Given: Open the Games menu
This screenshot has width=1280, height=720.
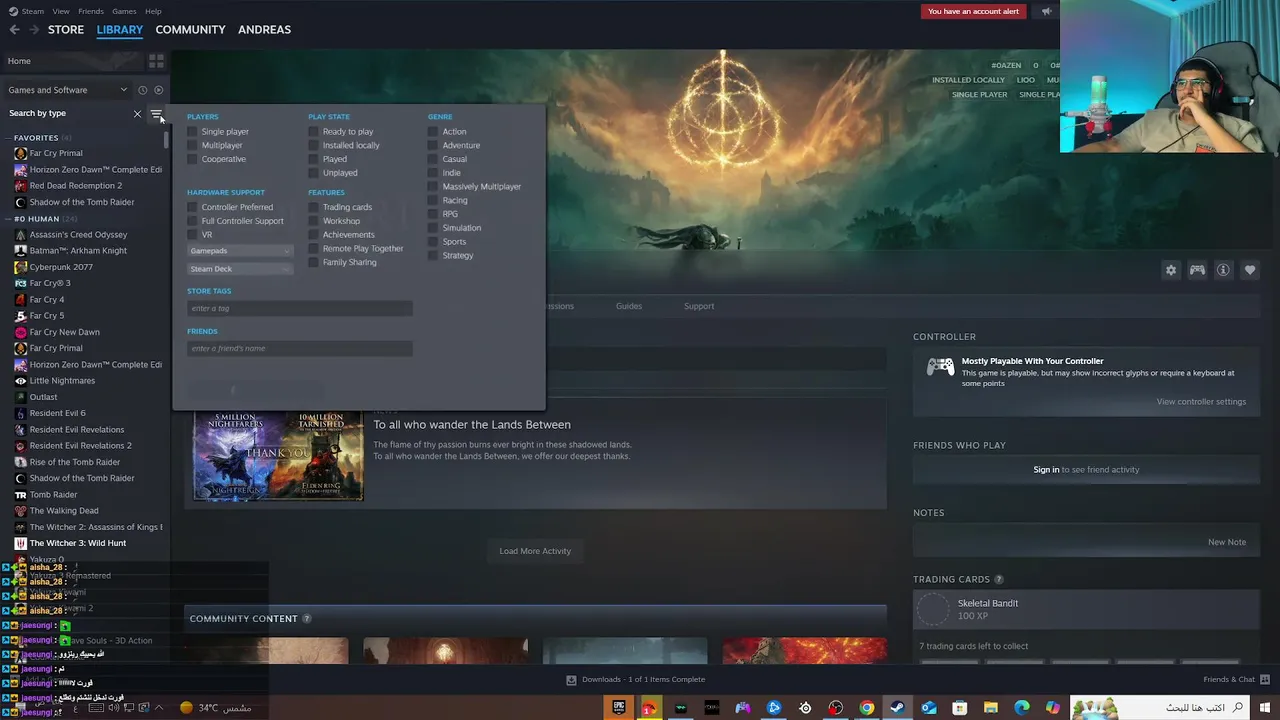Looking at the screenshot, I should pyautogui.click(x=124, y=12).
